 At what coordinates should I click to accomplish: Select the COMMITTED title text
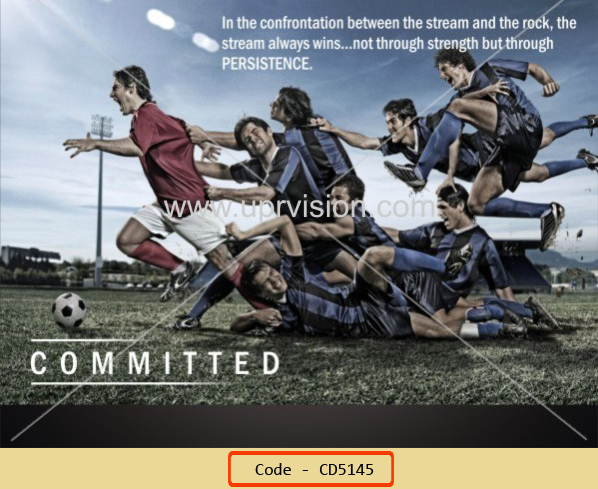155,363
